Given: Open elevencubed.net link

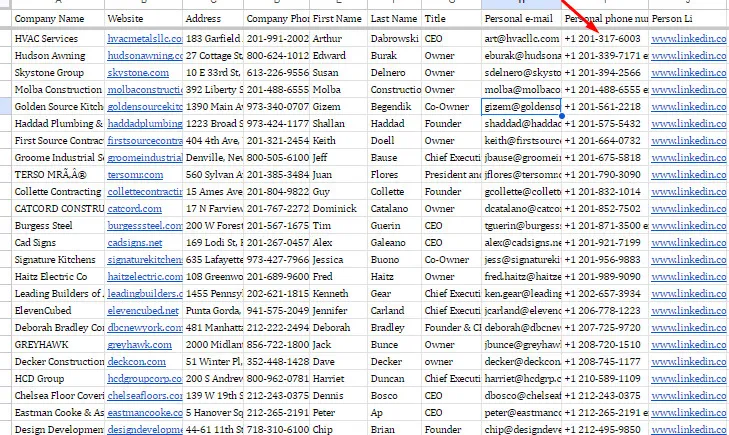Looking at the screenshot, I should (143, 311).
